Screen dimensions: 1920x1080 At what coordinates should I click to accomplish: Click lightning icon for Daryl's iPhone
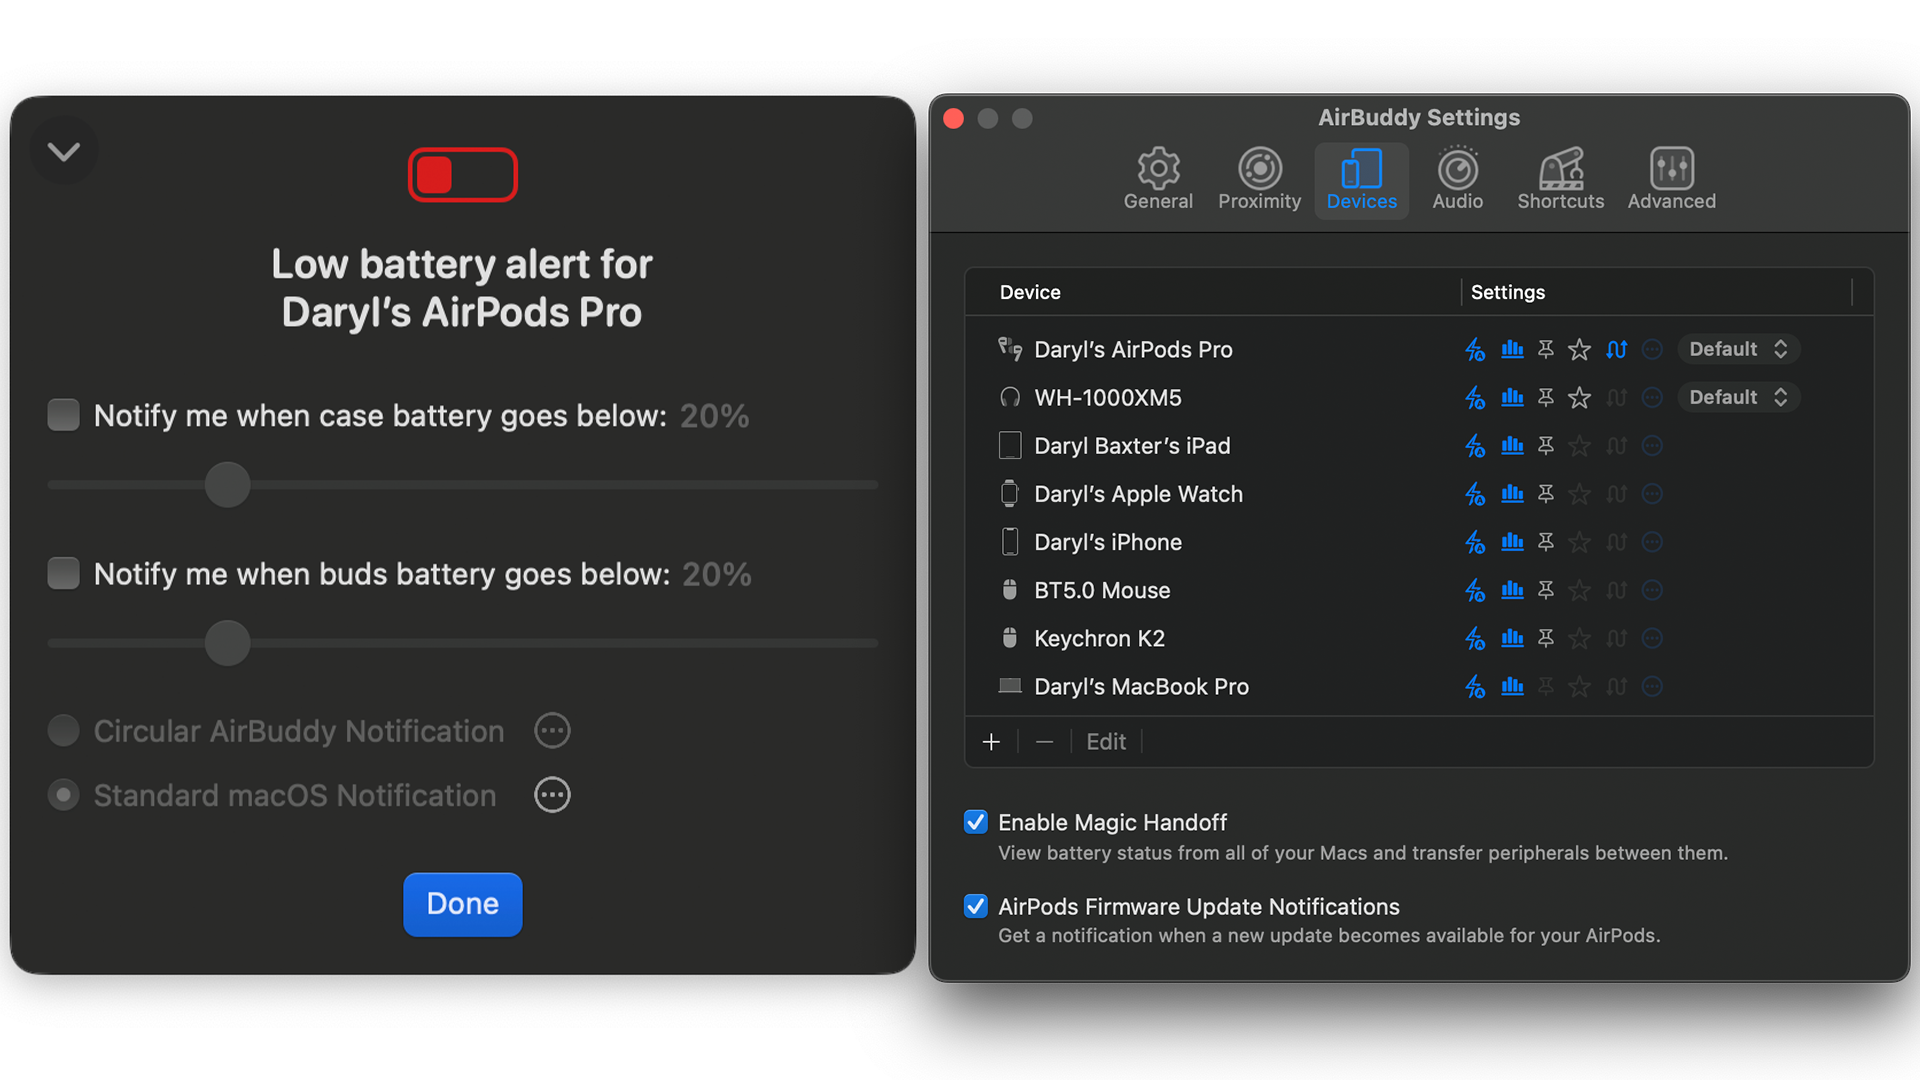point(1475,542)
